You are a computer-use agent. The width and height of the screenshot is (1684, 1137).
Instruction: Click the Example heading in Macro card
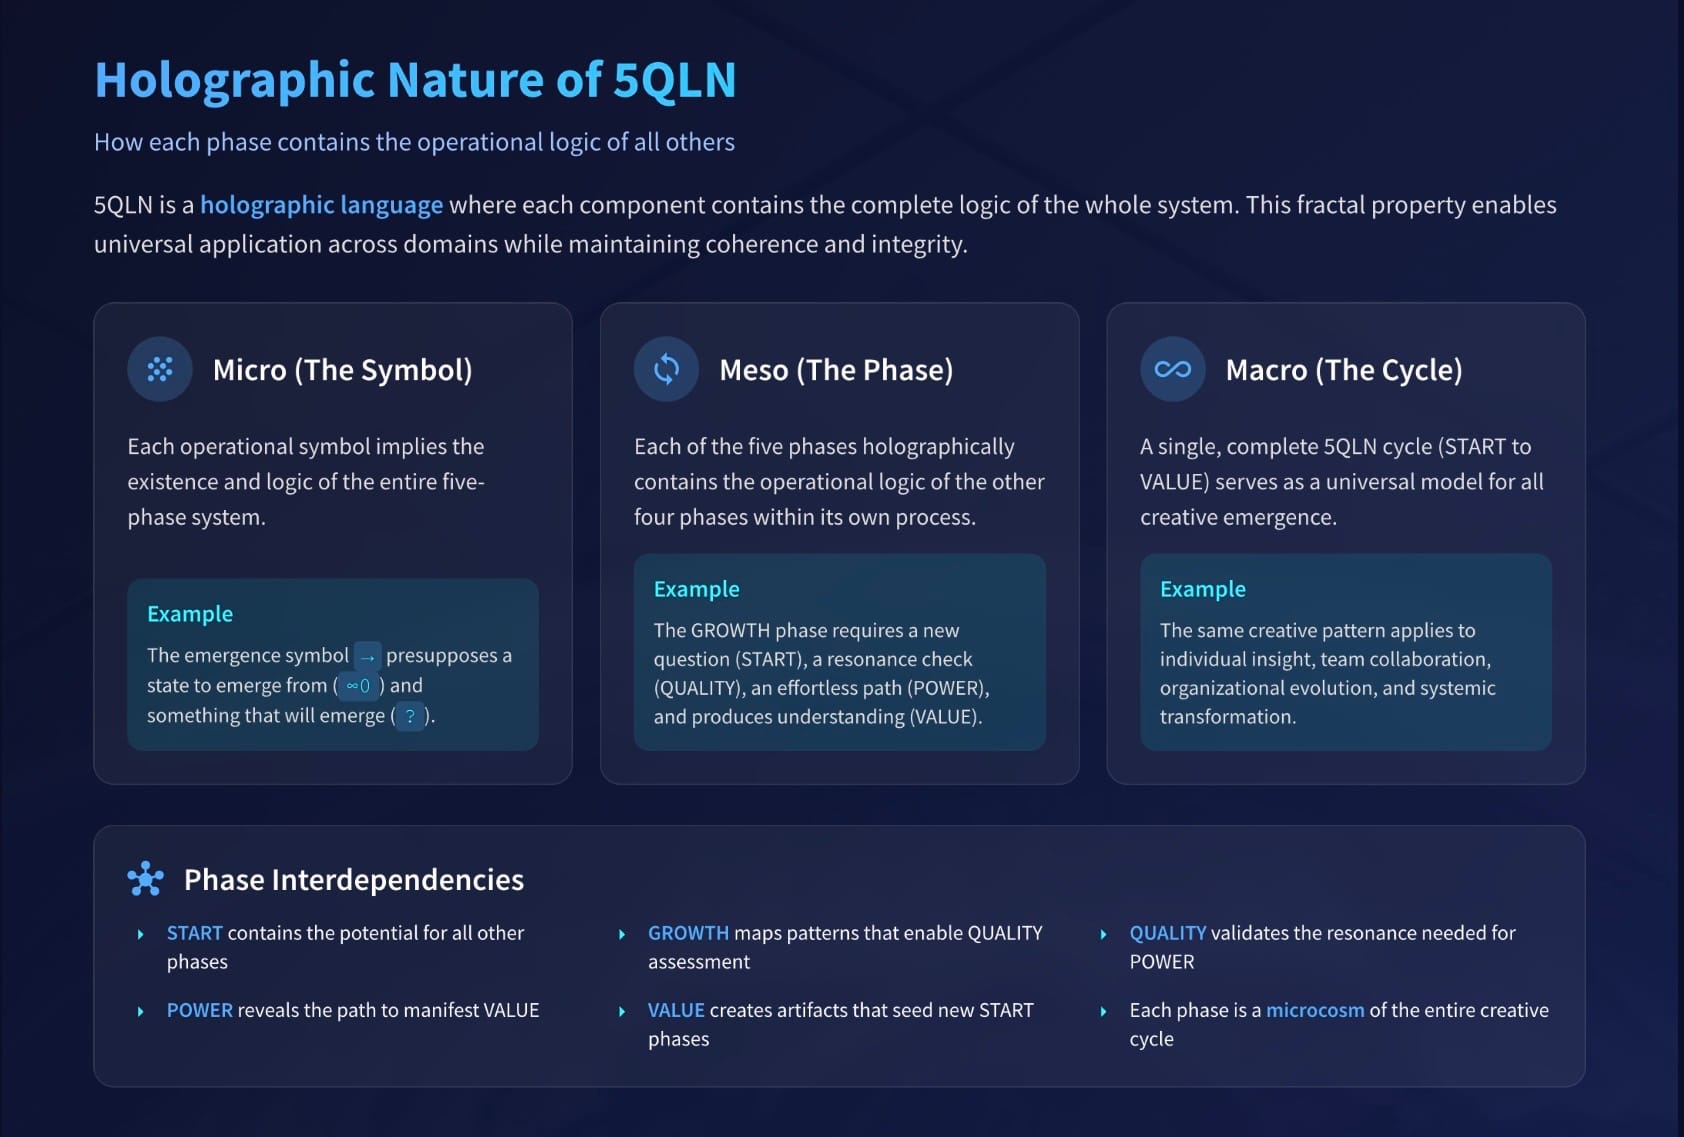(x=1202, y=589)
